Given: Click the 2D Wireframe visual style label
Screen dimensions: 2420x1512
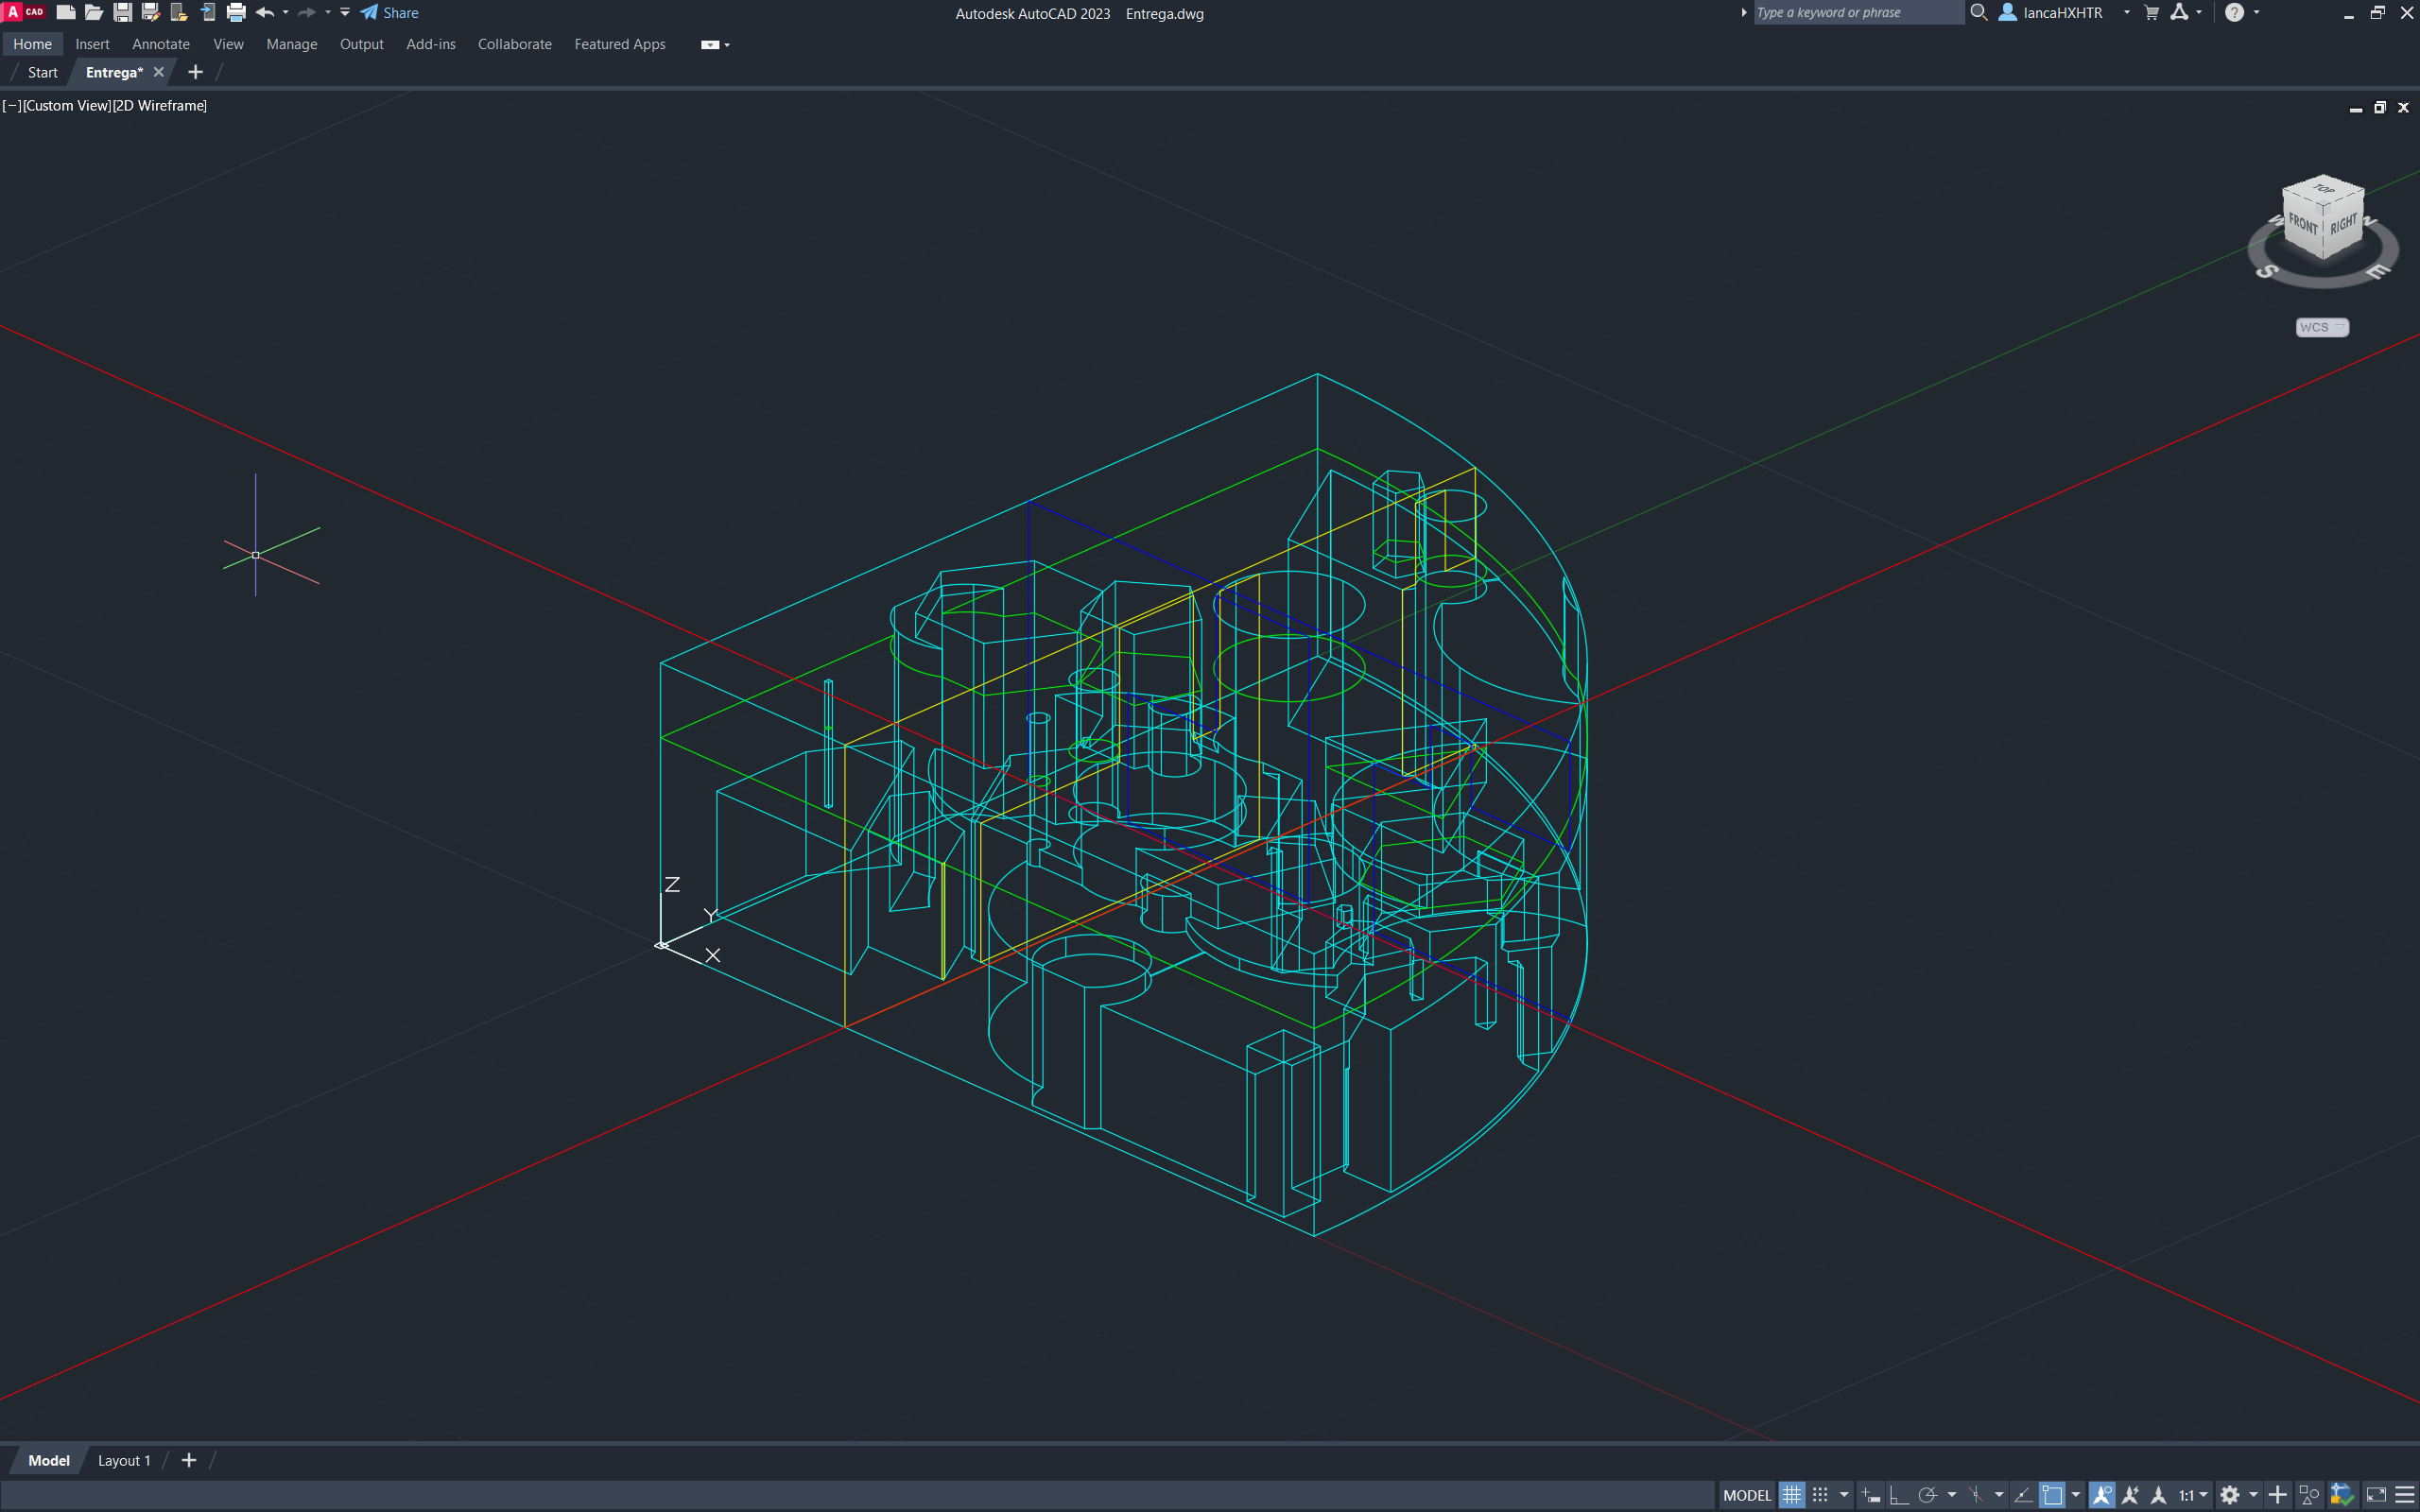Looking at the screenshot, I should pos(160,106).
